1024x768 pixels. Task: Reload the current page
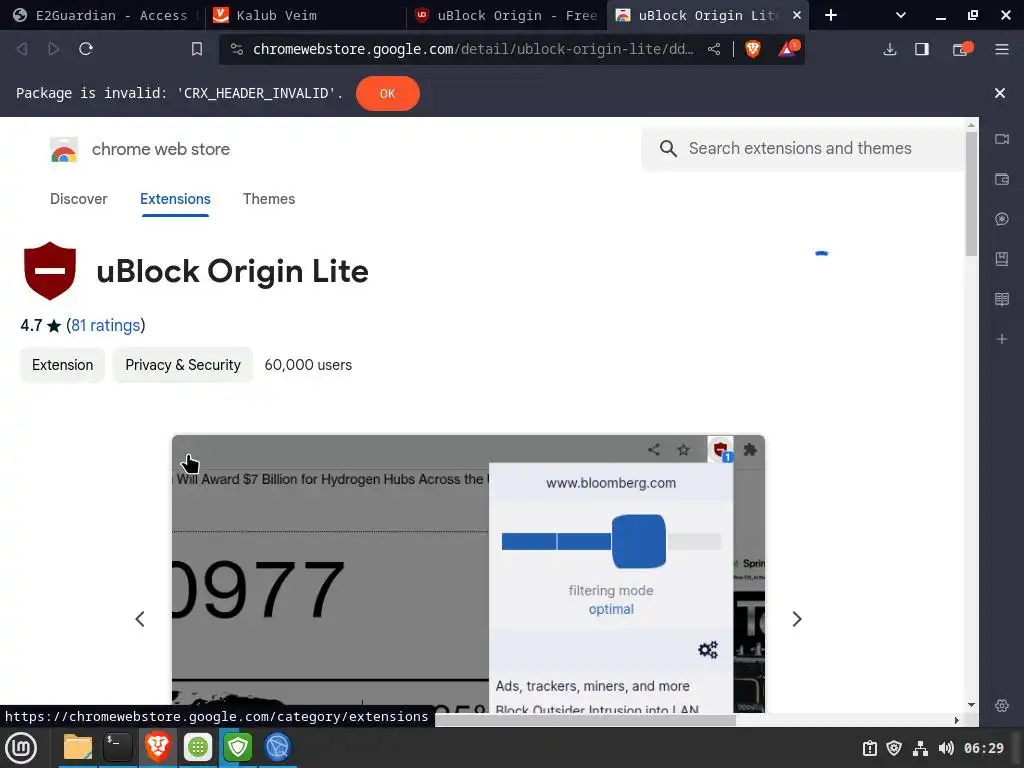[86, 49]
